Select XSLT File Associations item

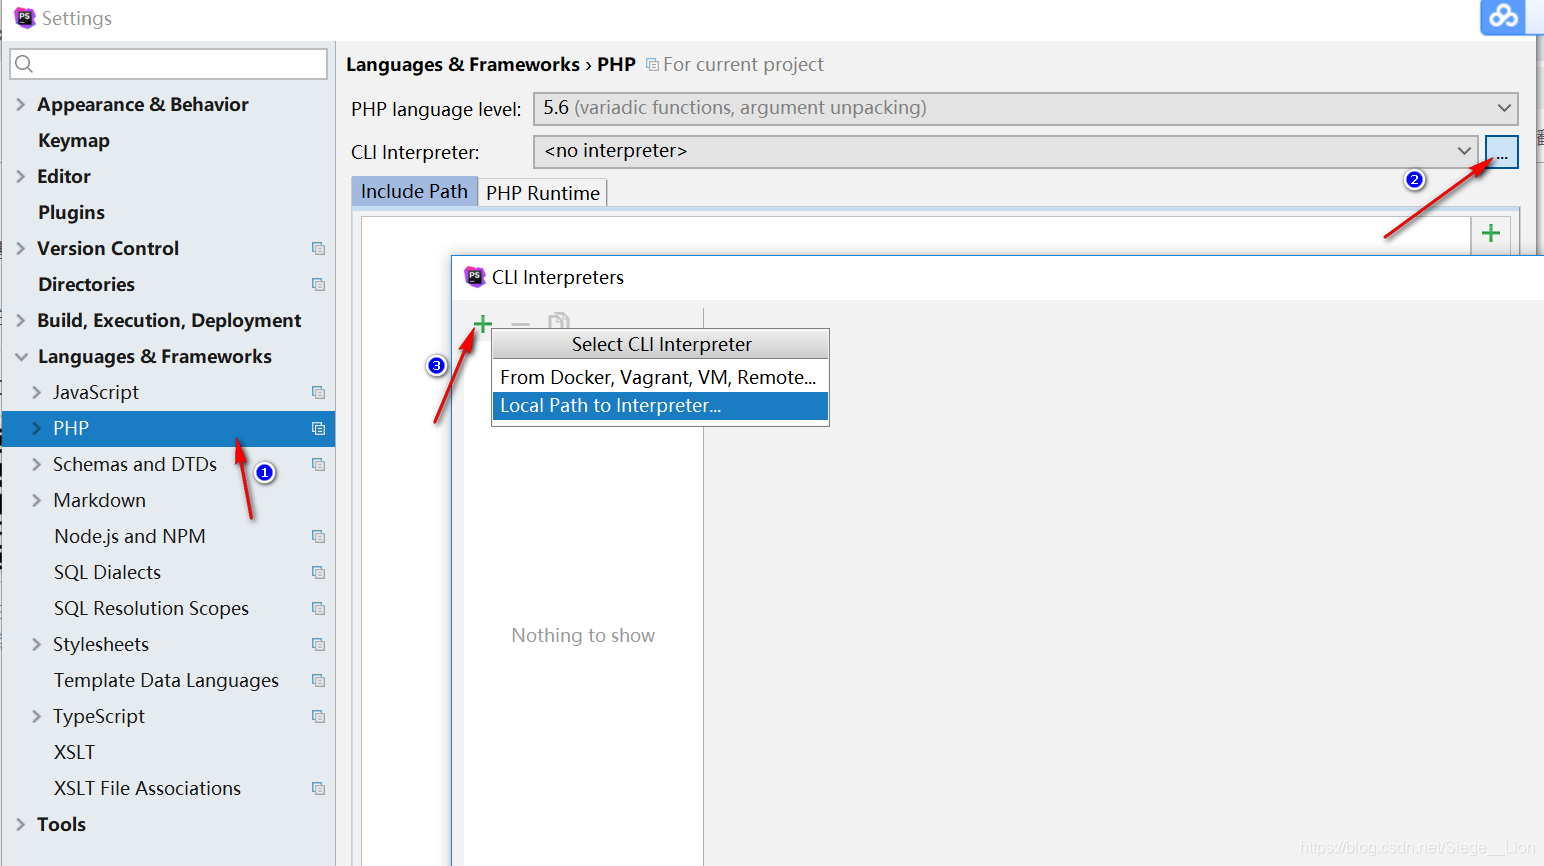point(147,788)
